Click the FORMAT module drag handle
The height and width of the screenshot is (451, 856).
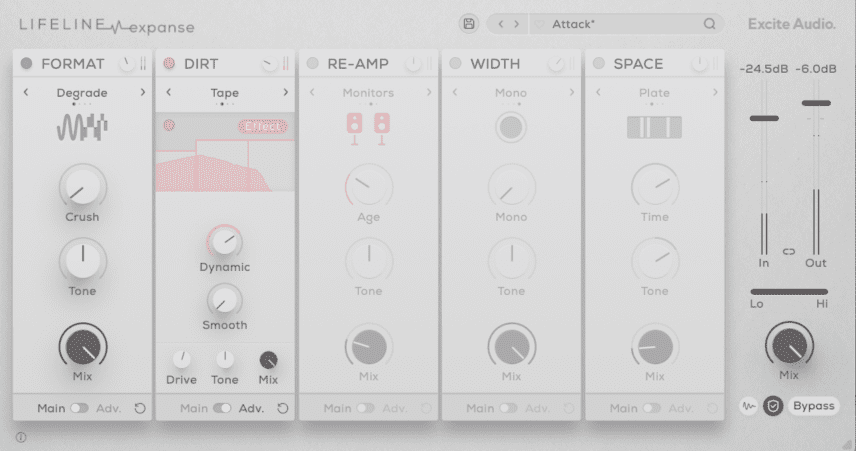coord(143,64)
